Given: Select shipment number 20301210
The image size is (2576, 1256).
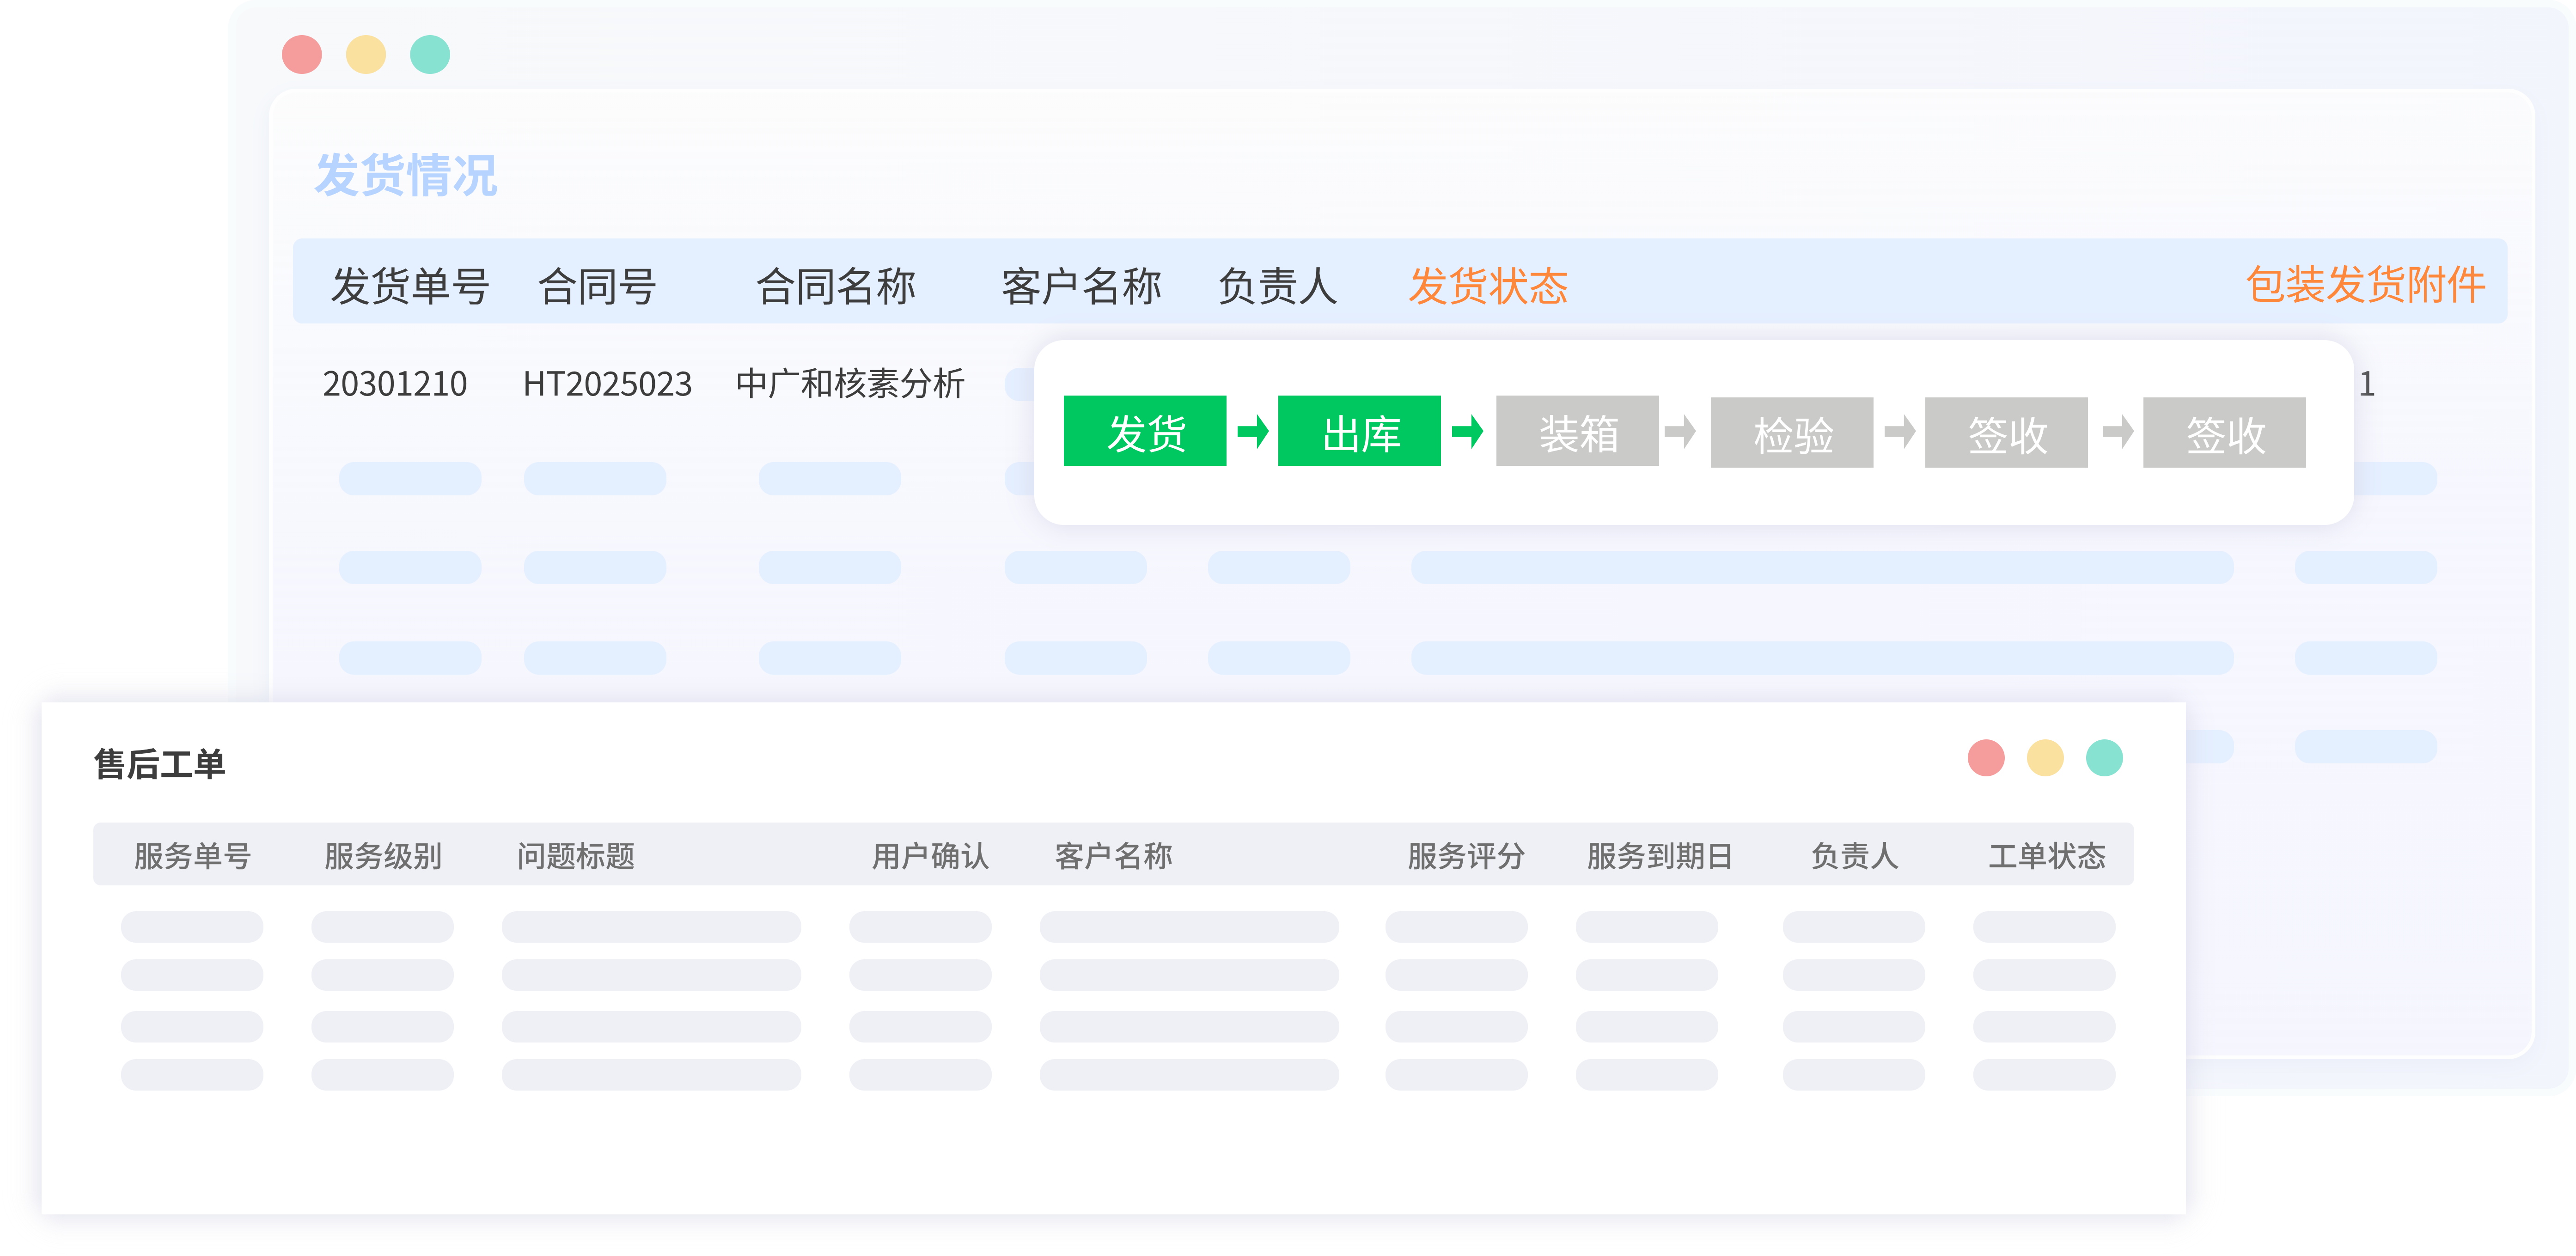Looking at the screenshot, I should pos(395,384).
